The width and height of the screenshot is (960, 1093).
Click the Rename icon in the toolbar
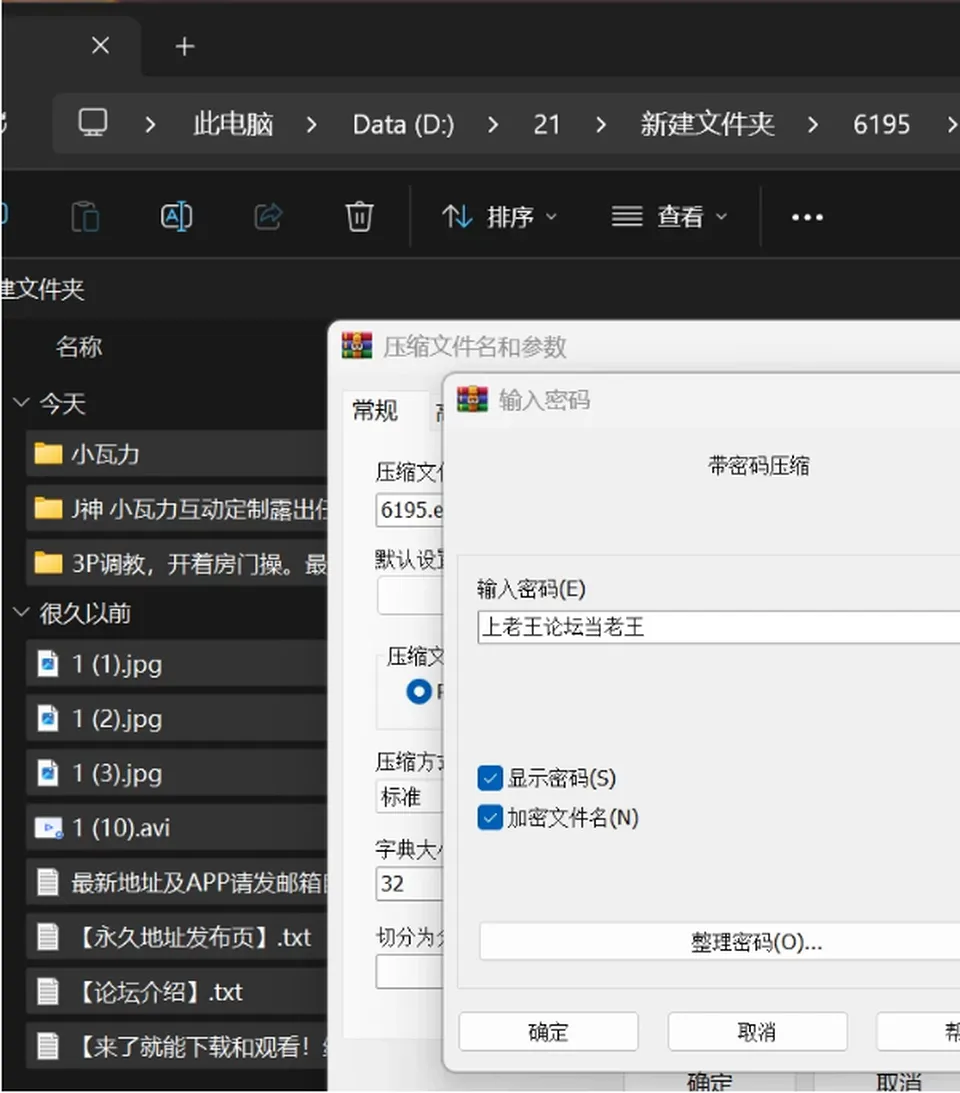click(176, 216)
